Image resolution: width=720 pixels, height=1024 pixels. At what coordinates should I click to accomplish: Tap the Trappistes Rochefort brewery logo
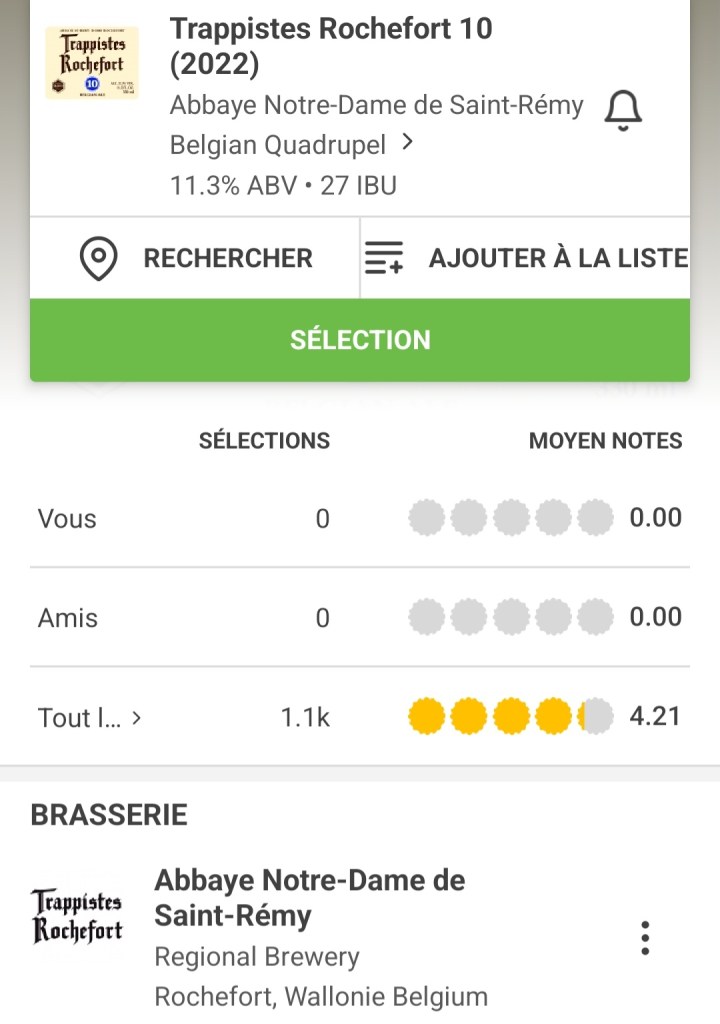pos(77,916)
